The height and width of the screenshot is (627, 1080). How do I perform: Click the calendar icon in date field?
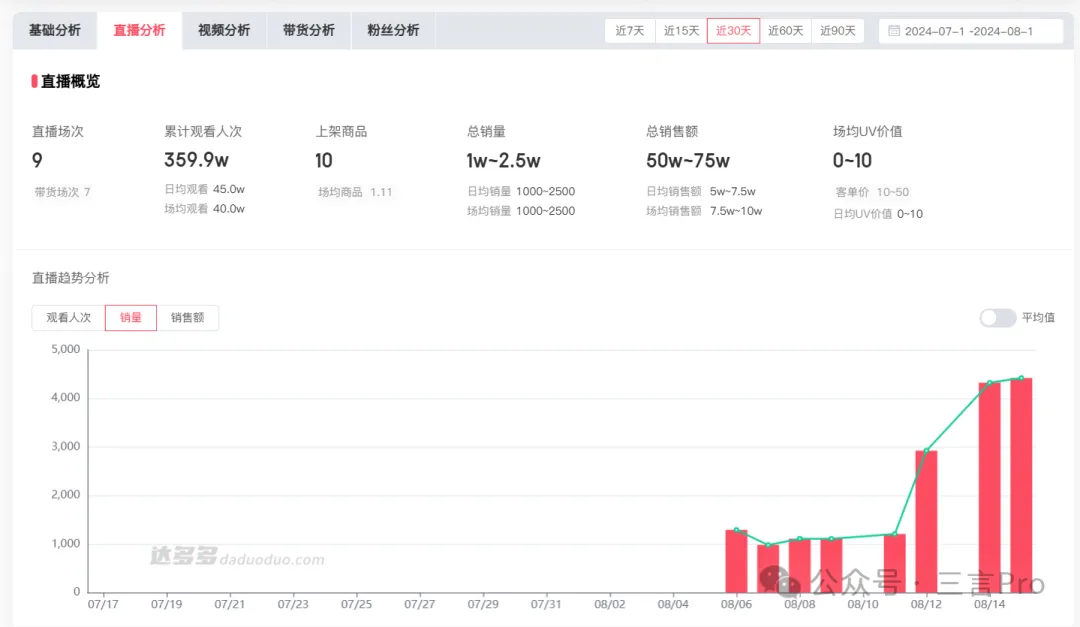(x=894, y=31)
